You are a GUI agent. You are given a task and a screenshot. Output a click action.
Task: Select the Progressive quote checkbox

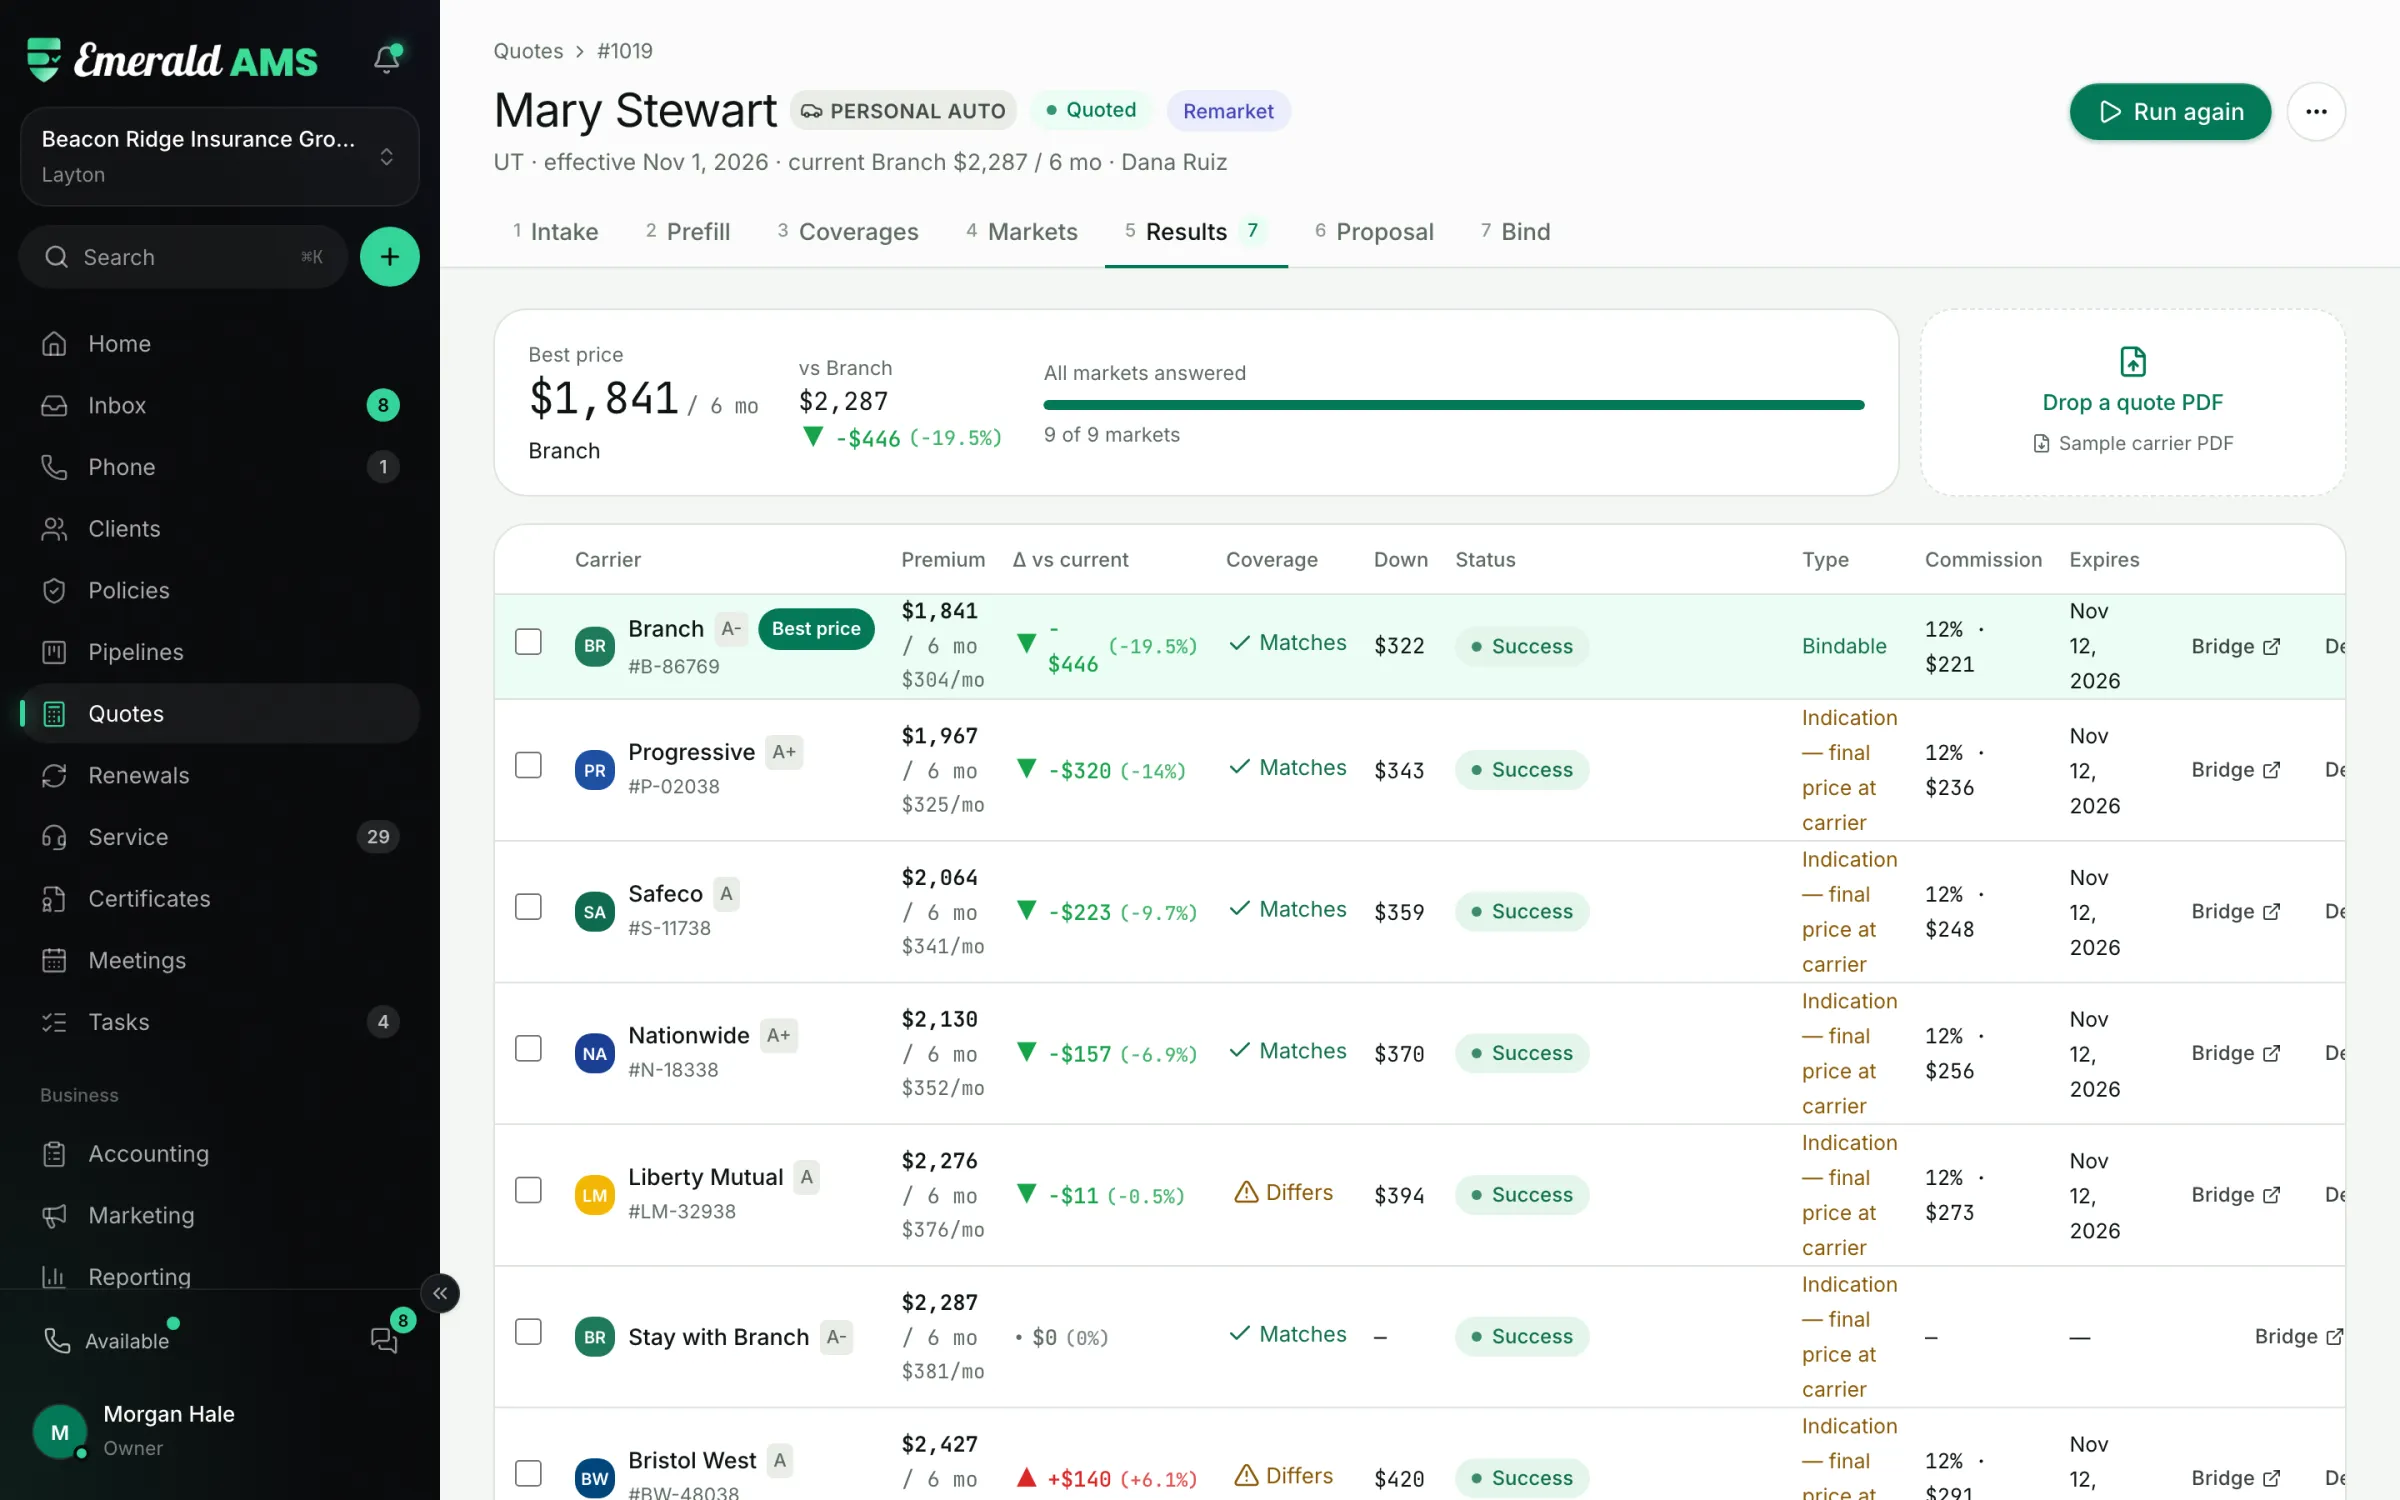[528, 766]
